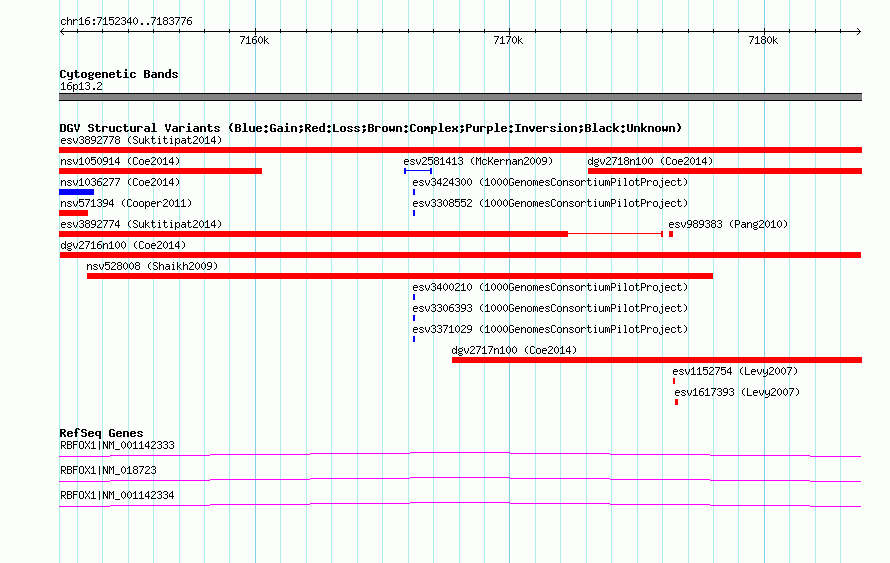
Task: Click the Cytogenetic Bands track title
Action: 119,74
